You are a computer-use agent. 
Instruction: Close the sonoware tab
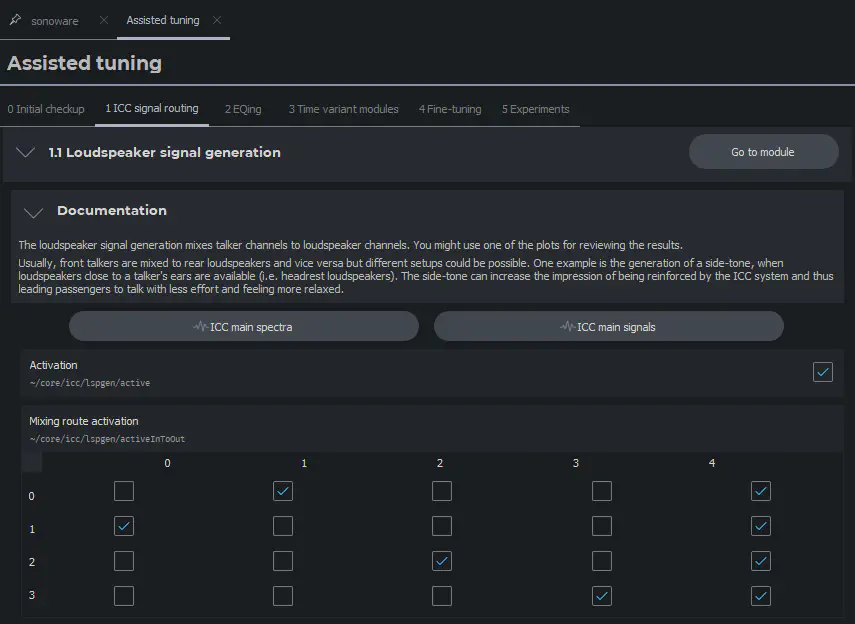point(104,20)
